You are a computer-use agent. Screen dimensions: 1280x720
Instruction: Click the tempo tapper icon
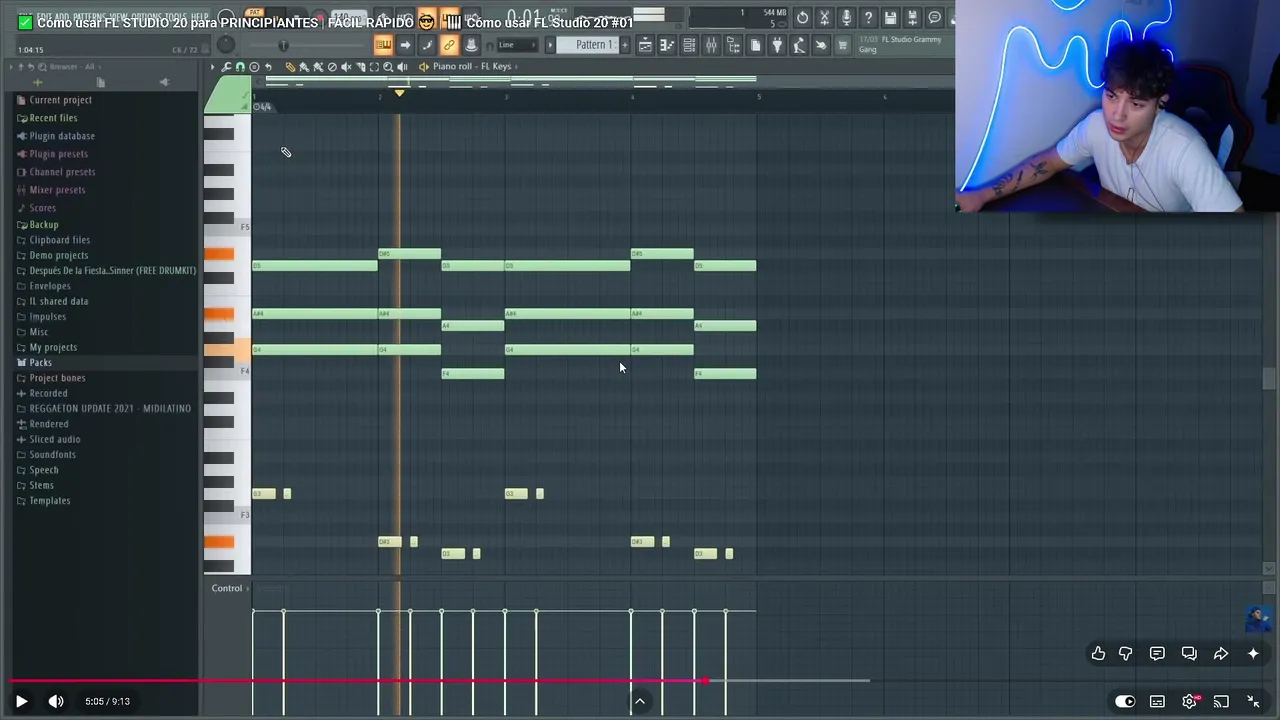pyautogui.click(x=799, y=45)
